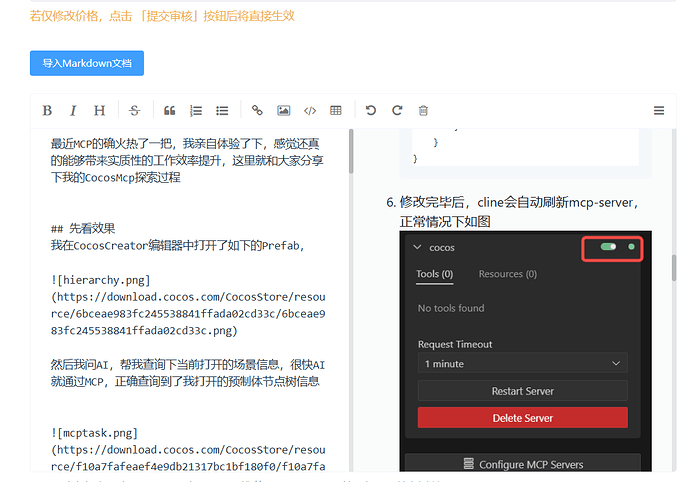Insert a block quote
690x482 pixels.
click(169, 110)
